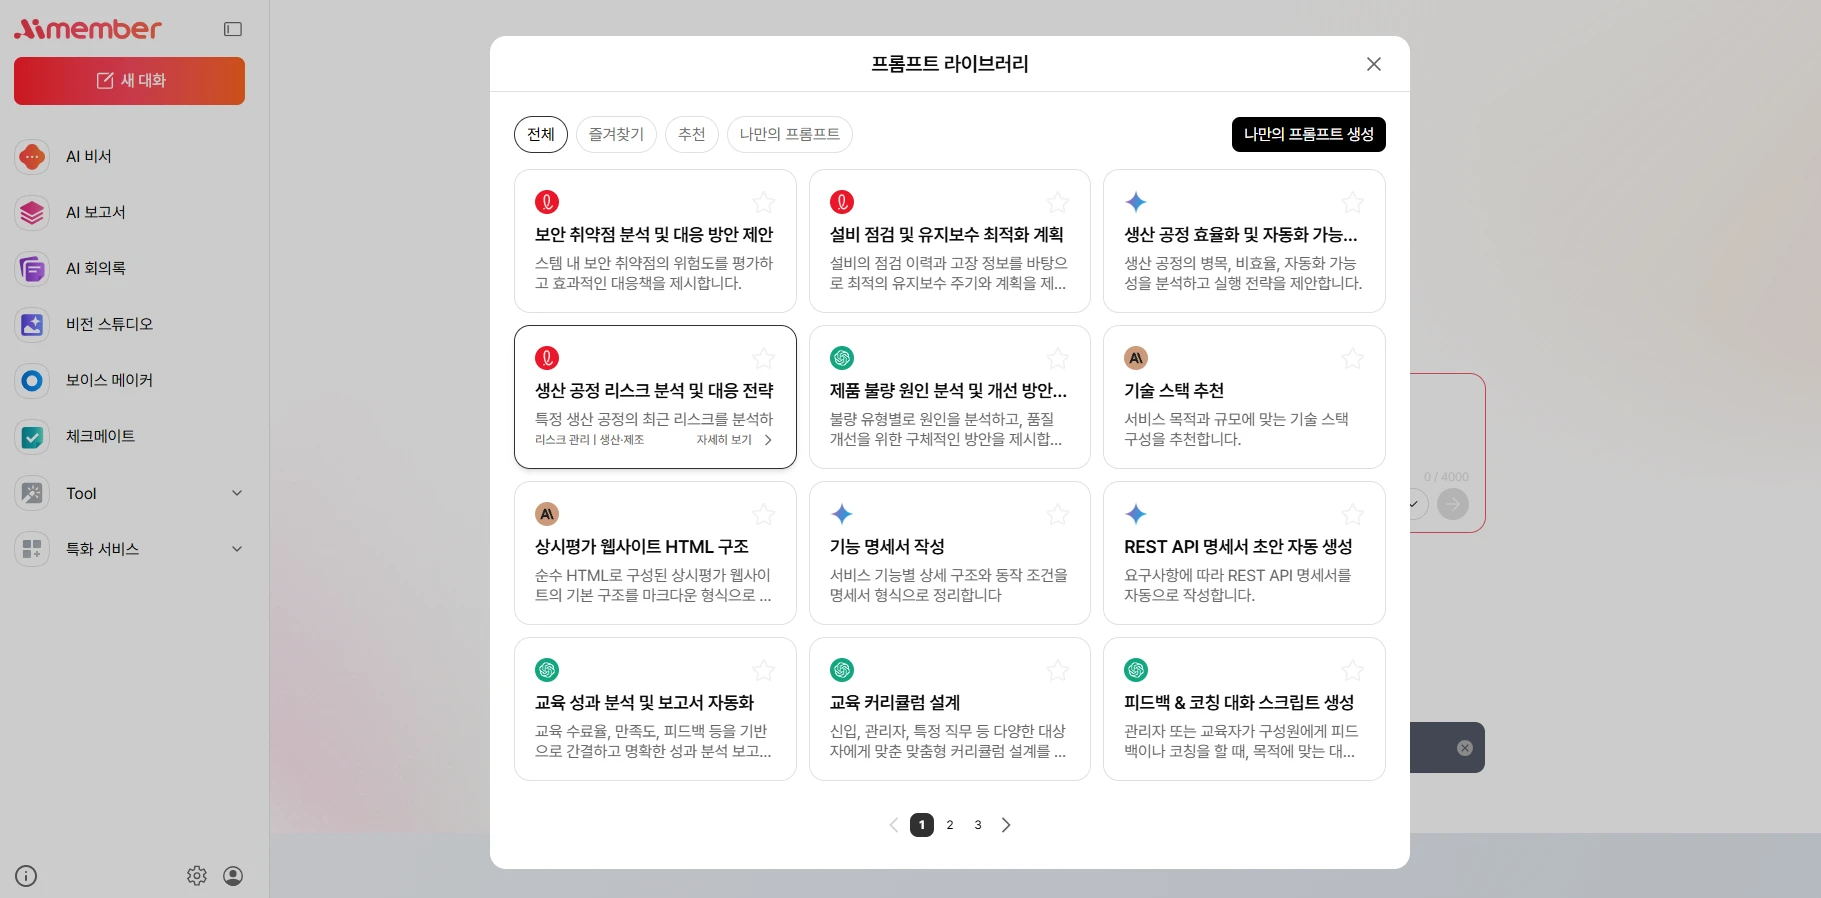The width and height of the screenshot is (1821, 898).
Task: Open settings gear icon
Action: 197,876
